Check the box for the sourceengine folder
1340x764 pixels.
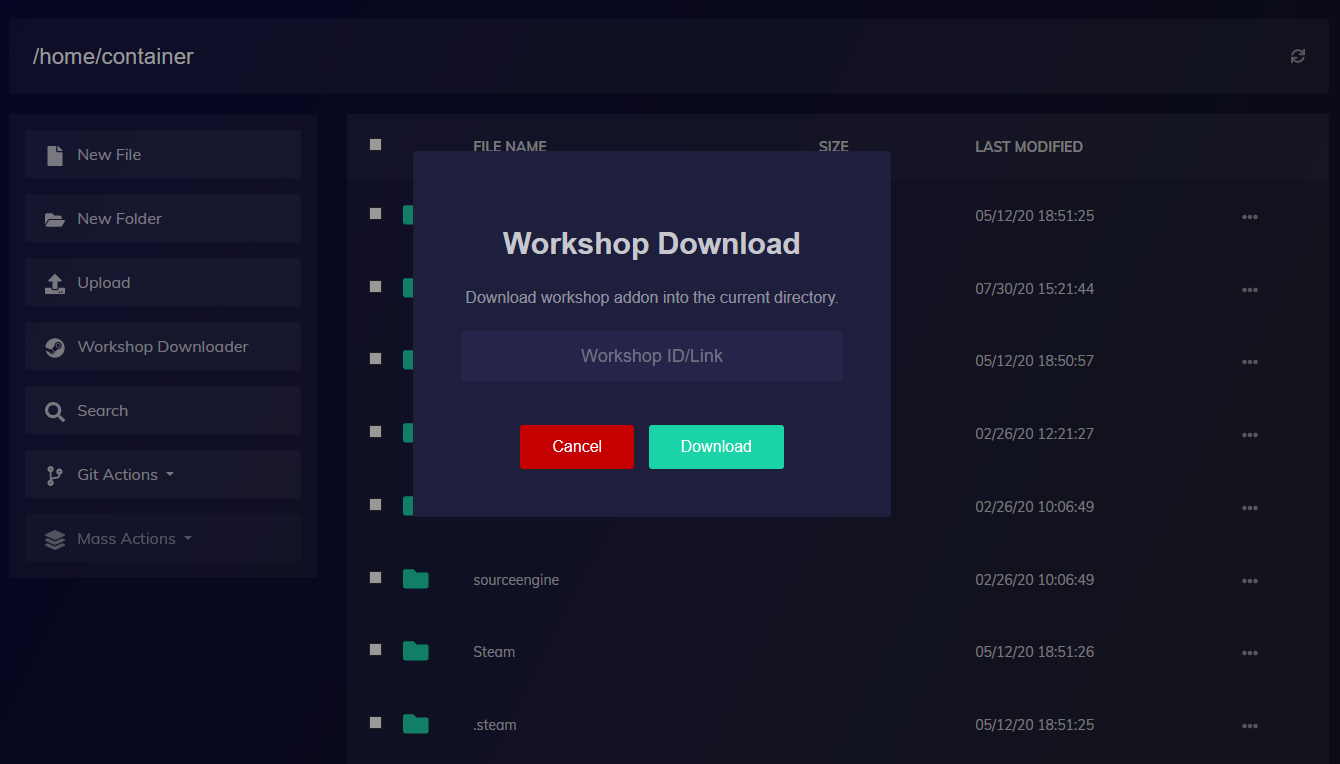tap(376, 578)
